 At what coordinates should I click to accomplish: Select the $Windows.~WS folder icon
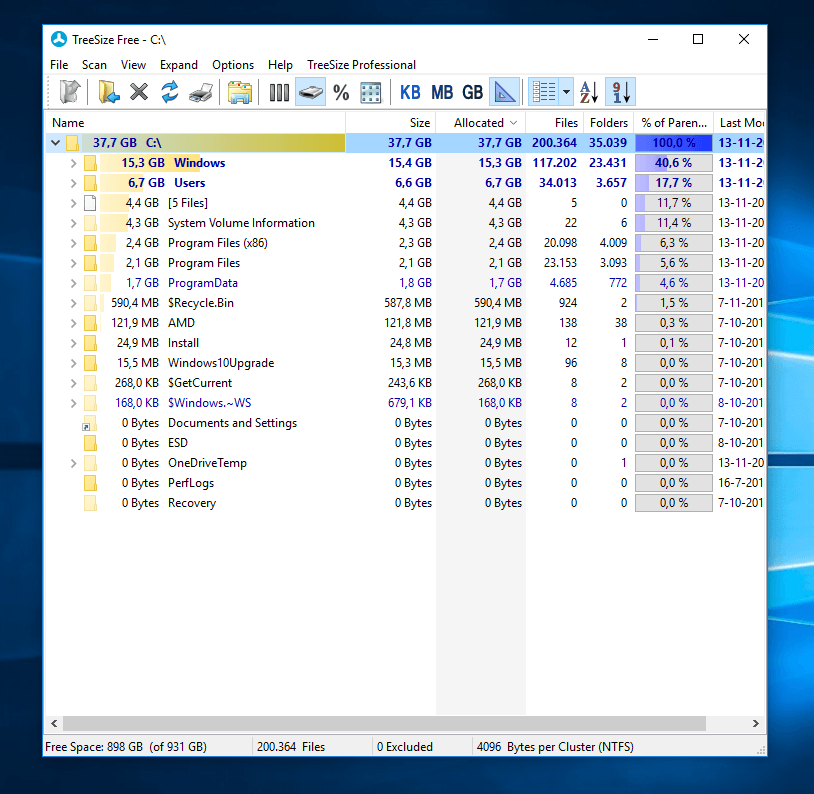click(90, 403)
